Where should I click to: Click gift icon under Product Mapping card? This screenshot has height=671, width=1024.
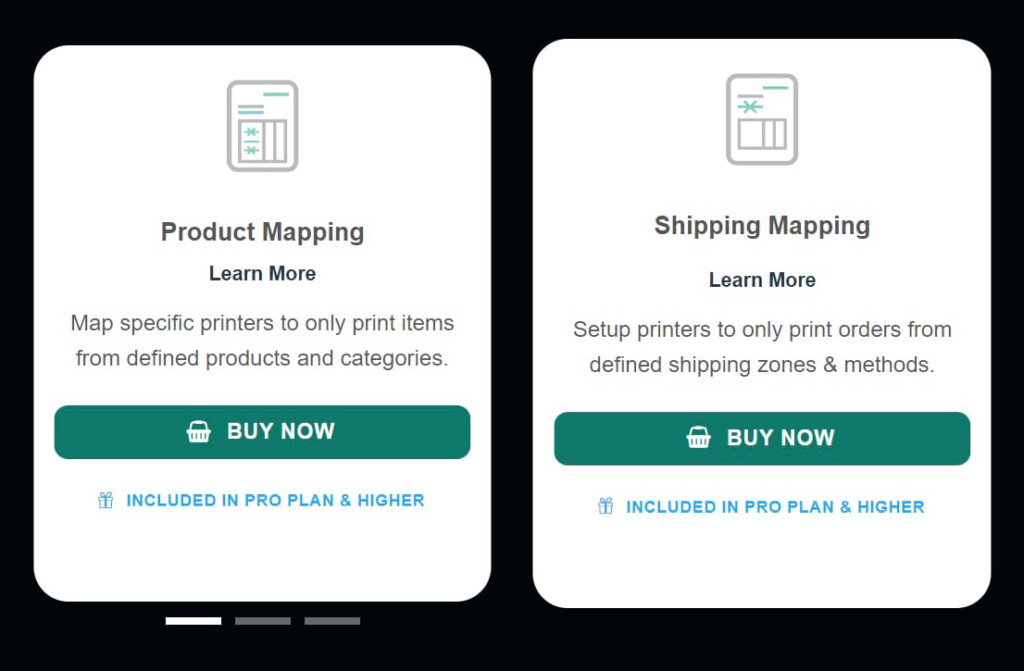point(106,500)
